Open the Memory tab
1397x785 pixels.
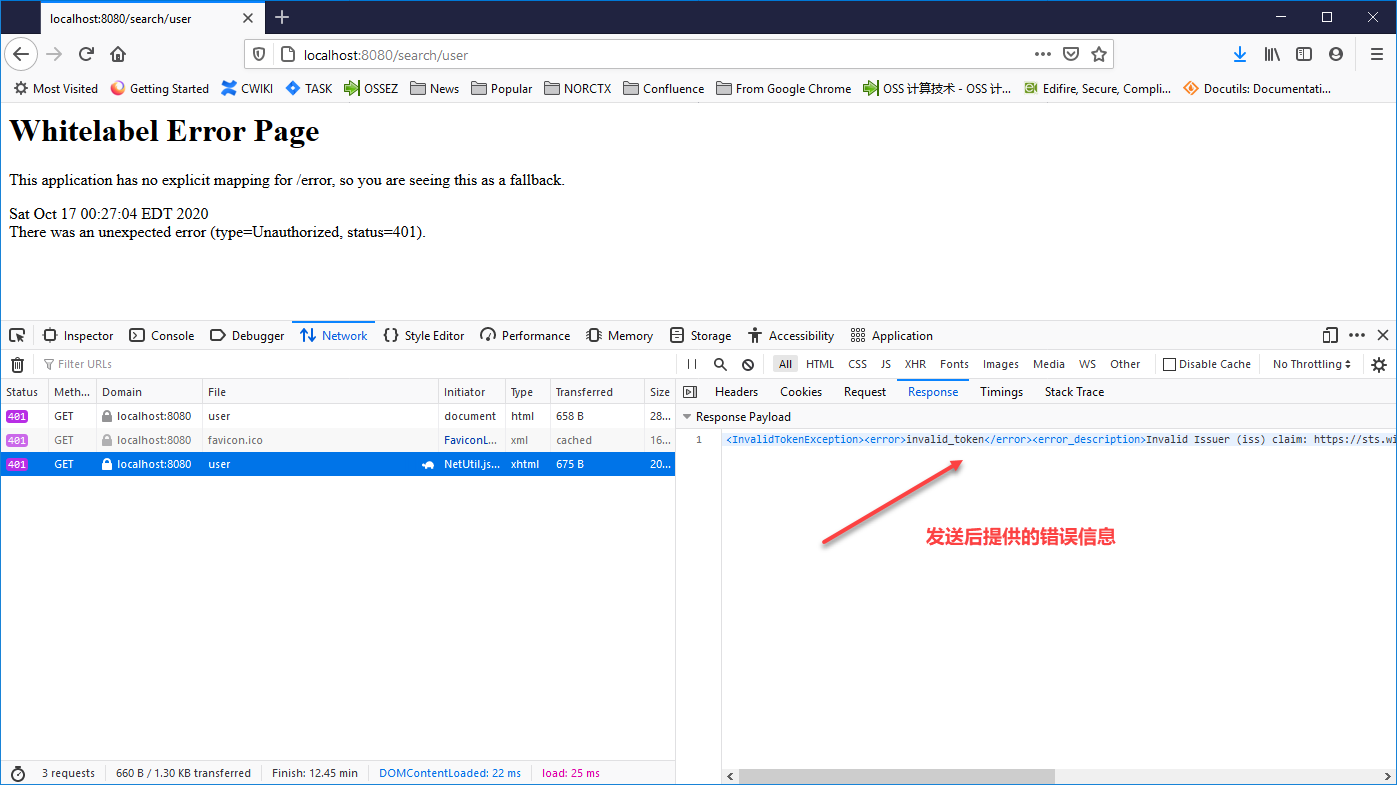click(x=620, y=335)
